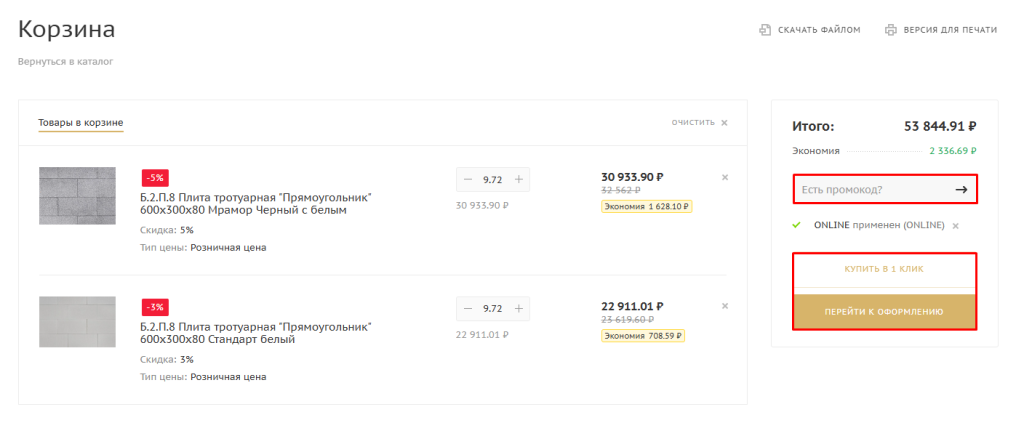The image size is (1024, 436).
Task: Click the download file icon
Action: (x=764, y=30)
